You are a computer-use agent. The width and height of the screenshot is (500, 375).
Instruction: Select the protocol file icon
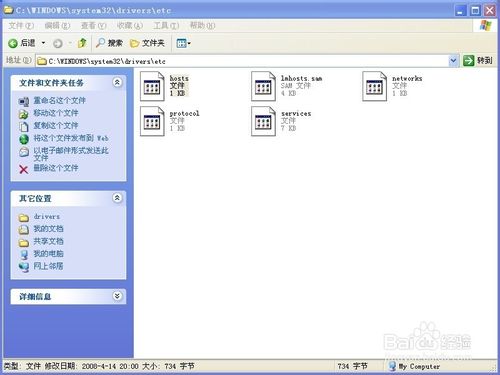(x=152, y=121)
